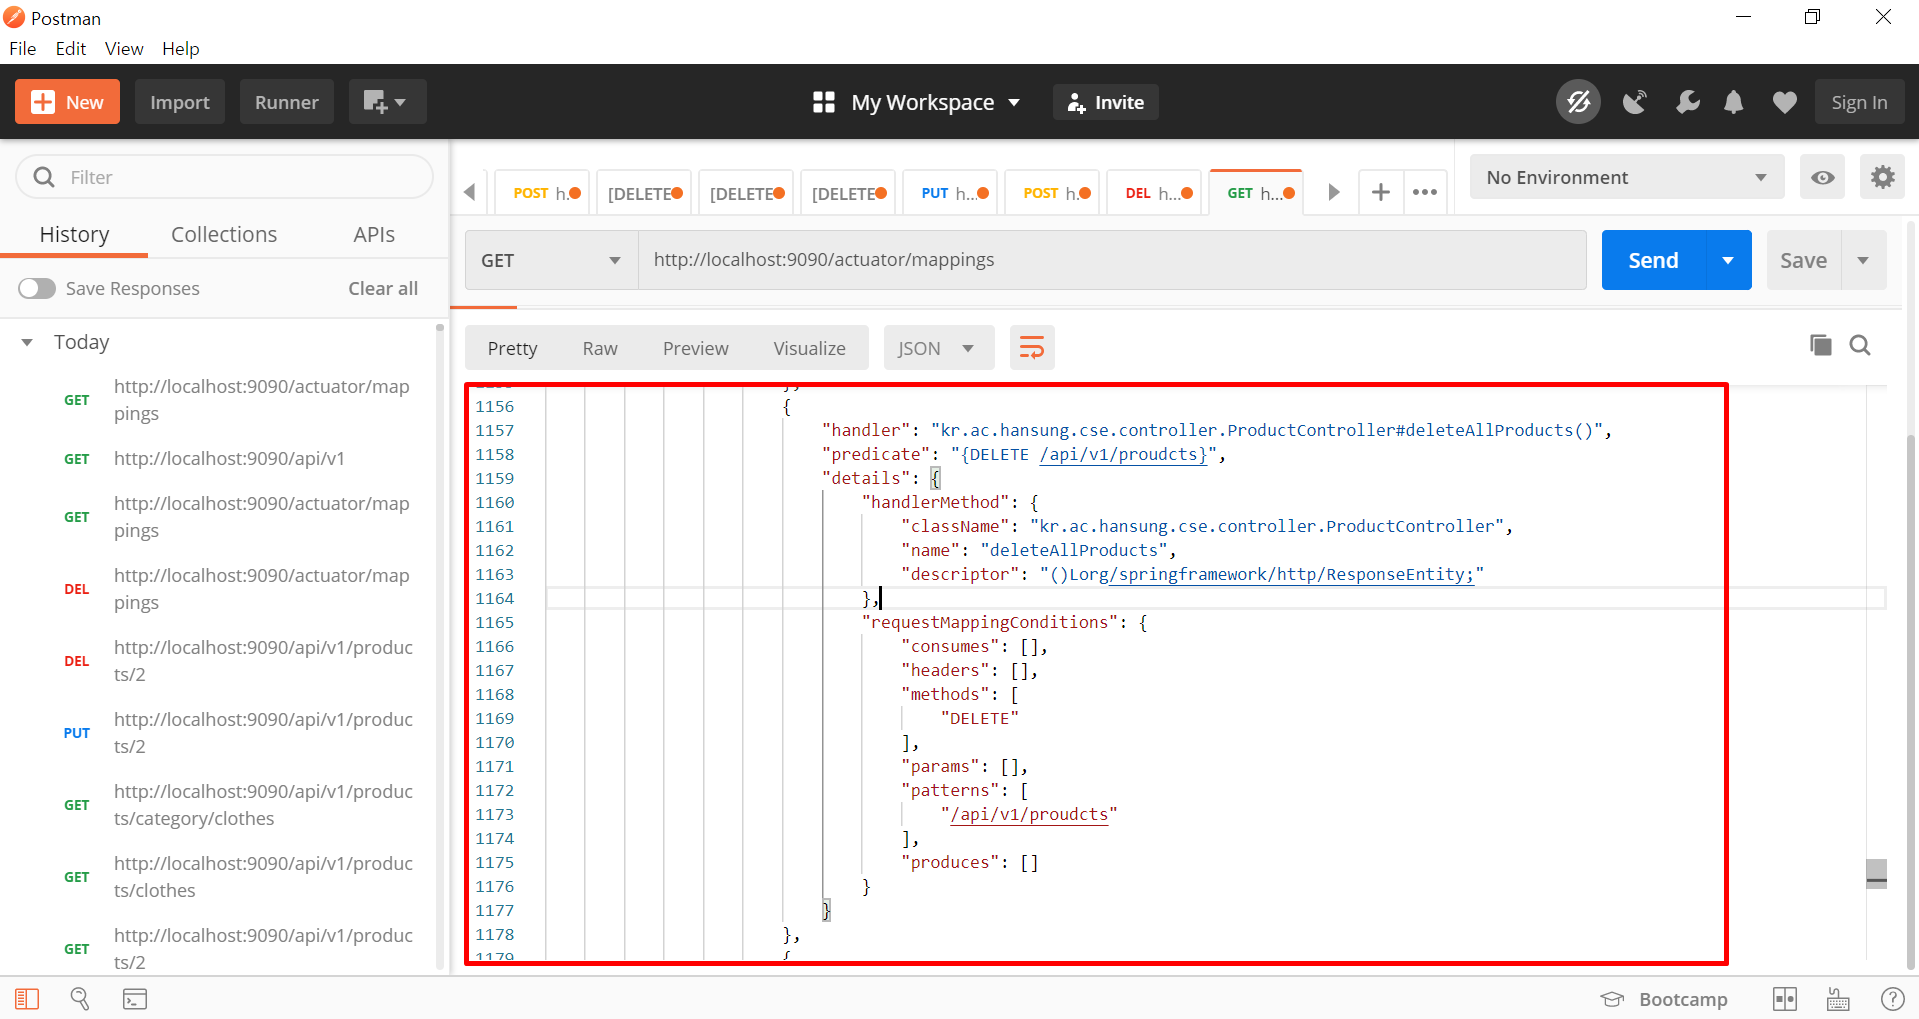Open keyboard shortcuts icon
This screenshot has height=1019, width=1919.
pos(1838,999)
